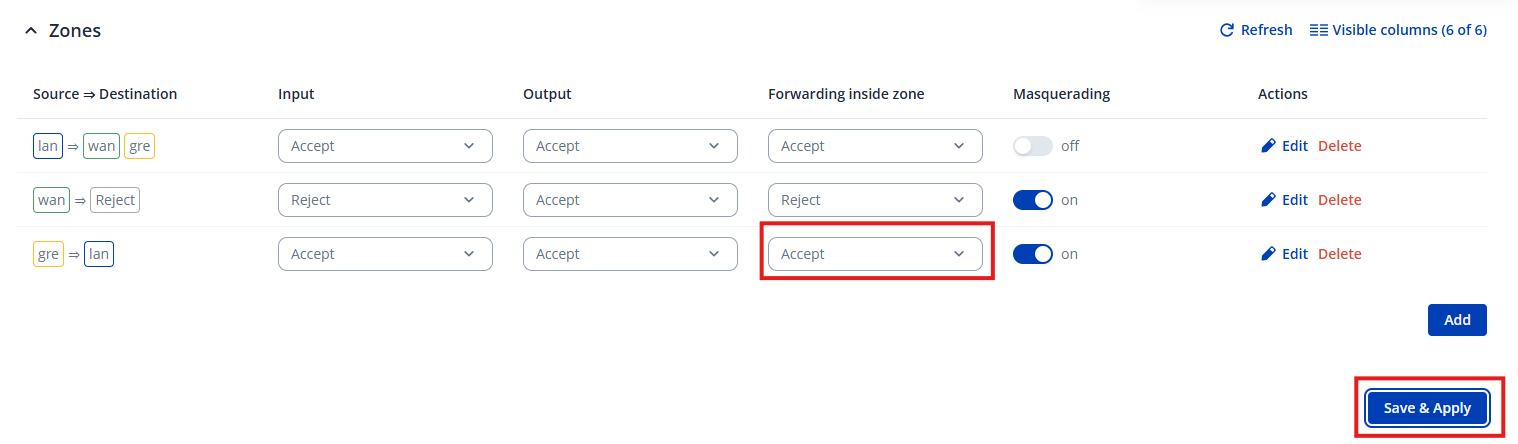Open the Input dropdown for lan zone
The image size is (1518, 444).
tap(385, 146)
